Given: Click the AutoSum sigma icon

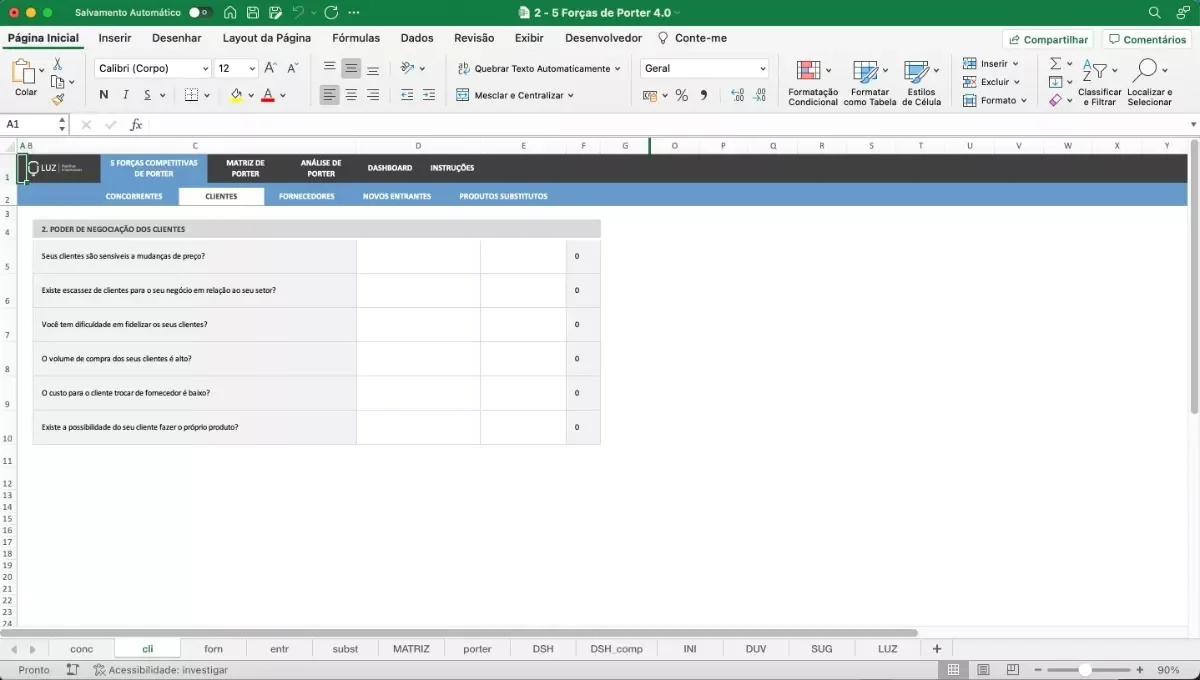Looking at the screenshot, I should pos(1055,64).
